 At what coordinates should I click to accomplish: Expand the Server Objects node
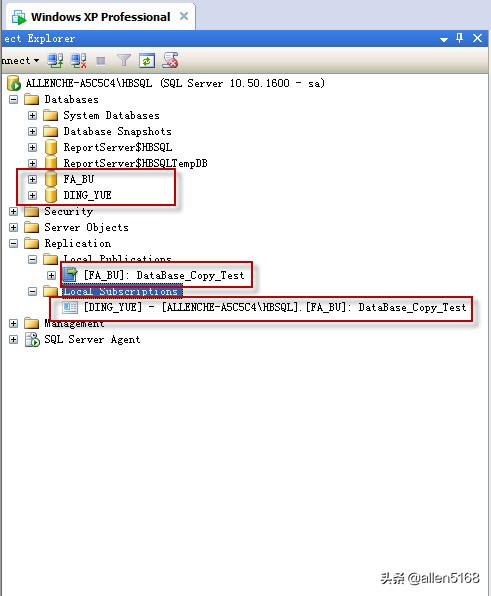point(14,227)
